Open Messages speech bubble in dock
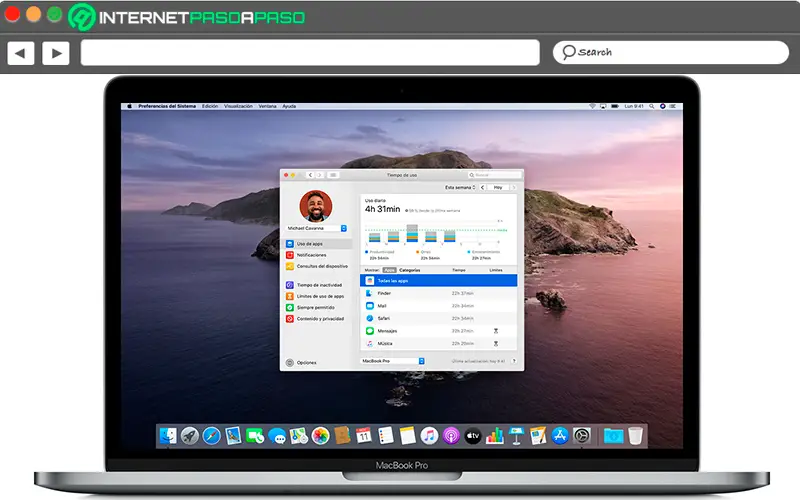The height and width of the screenshot is (500, 800). tap(277, 436)
